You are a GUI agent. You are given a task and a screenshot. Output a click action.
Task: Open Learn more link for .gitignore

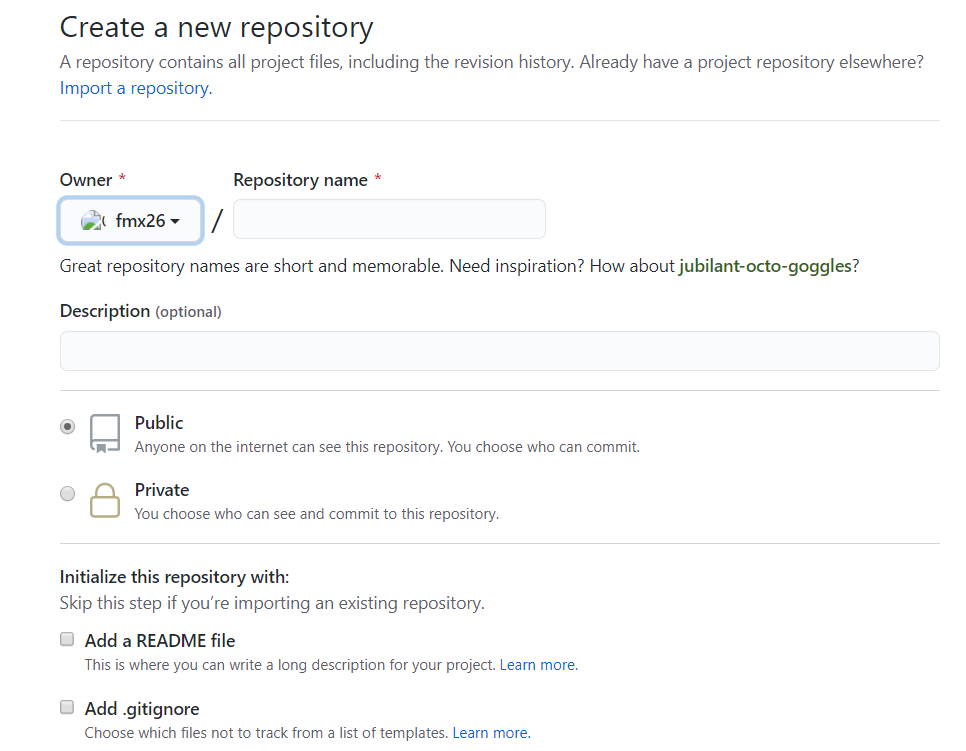(x=492, y=733)
